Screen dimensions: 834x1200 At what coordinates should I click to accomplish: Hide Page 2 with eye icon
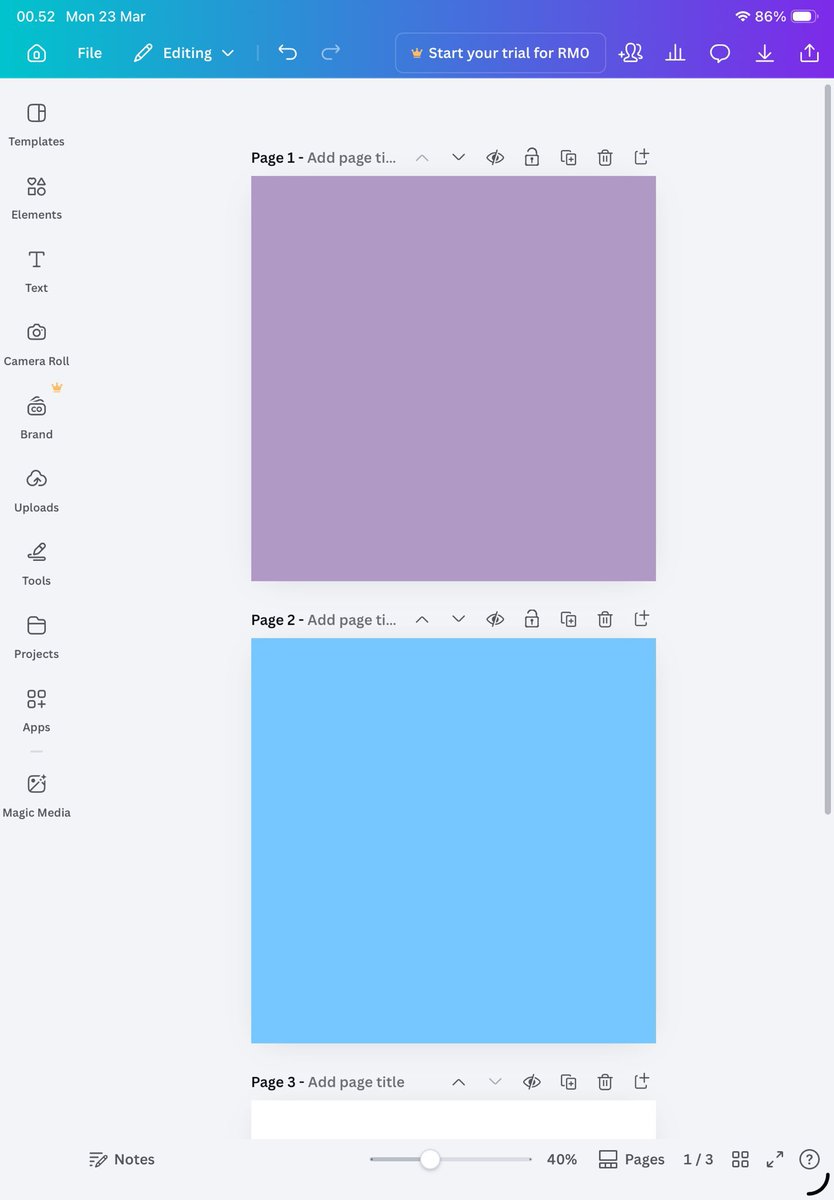pos(495,619)
